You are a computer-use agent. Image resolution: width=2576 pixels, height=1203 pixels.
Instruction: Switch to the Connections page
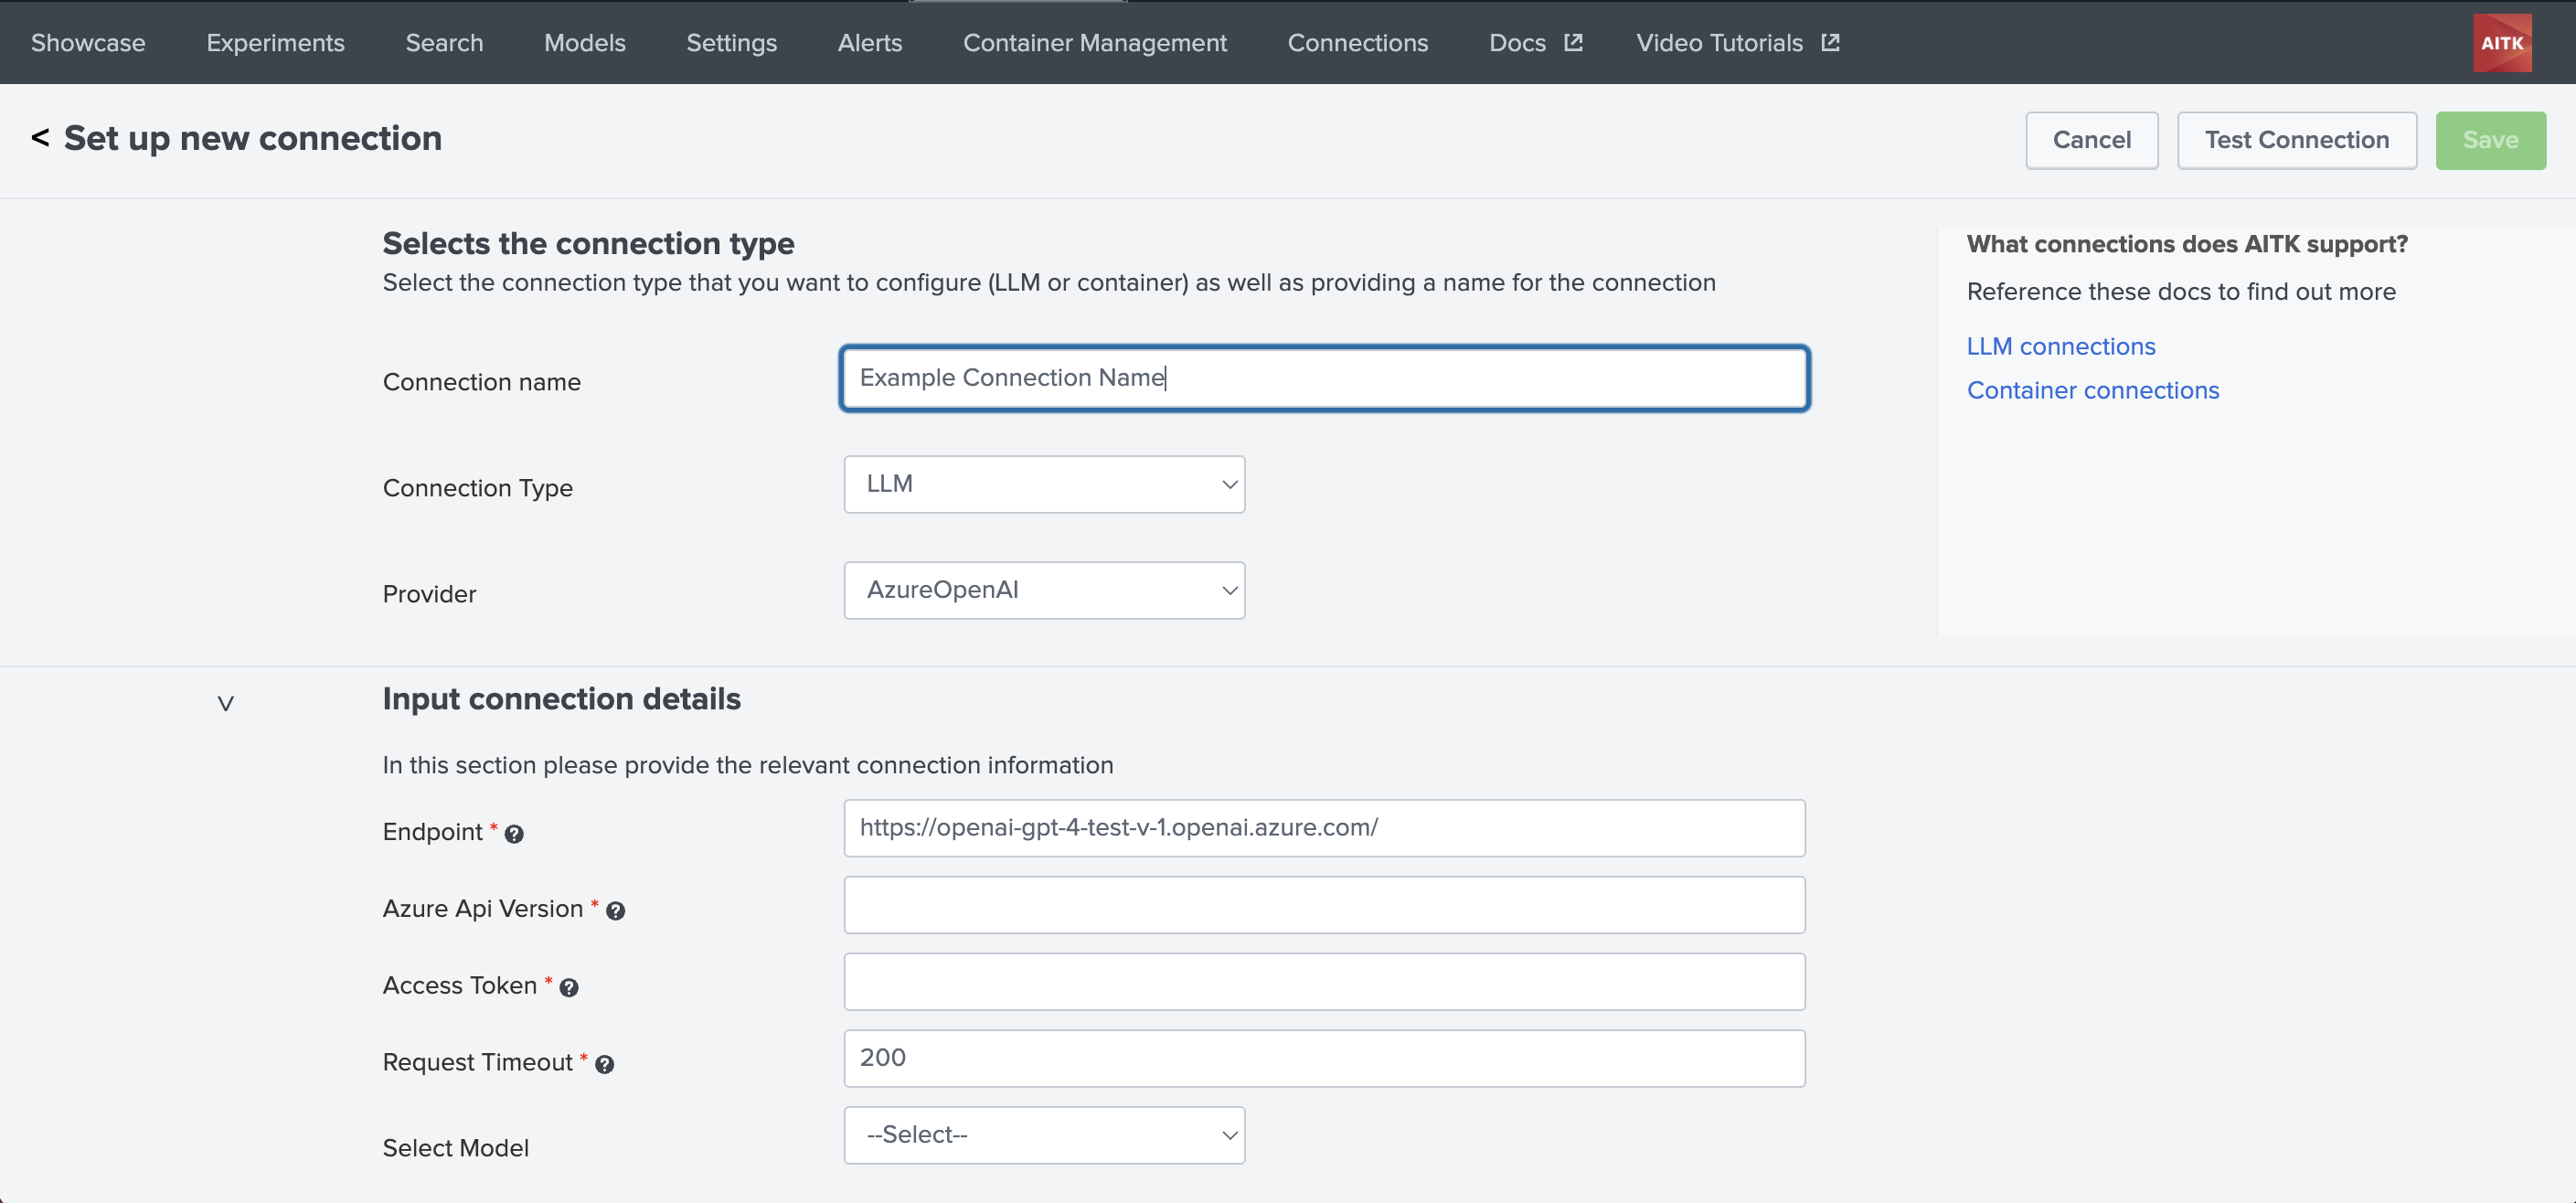click(1357, 42)
